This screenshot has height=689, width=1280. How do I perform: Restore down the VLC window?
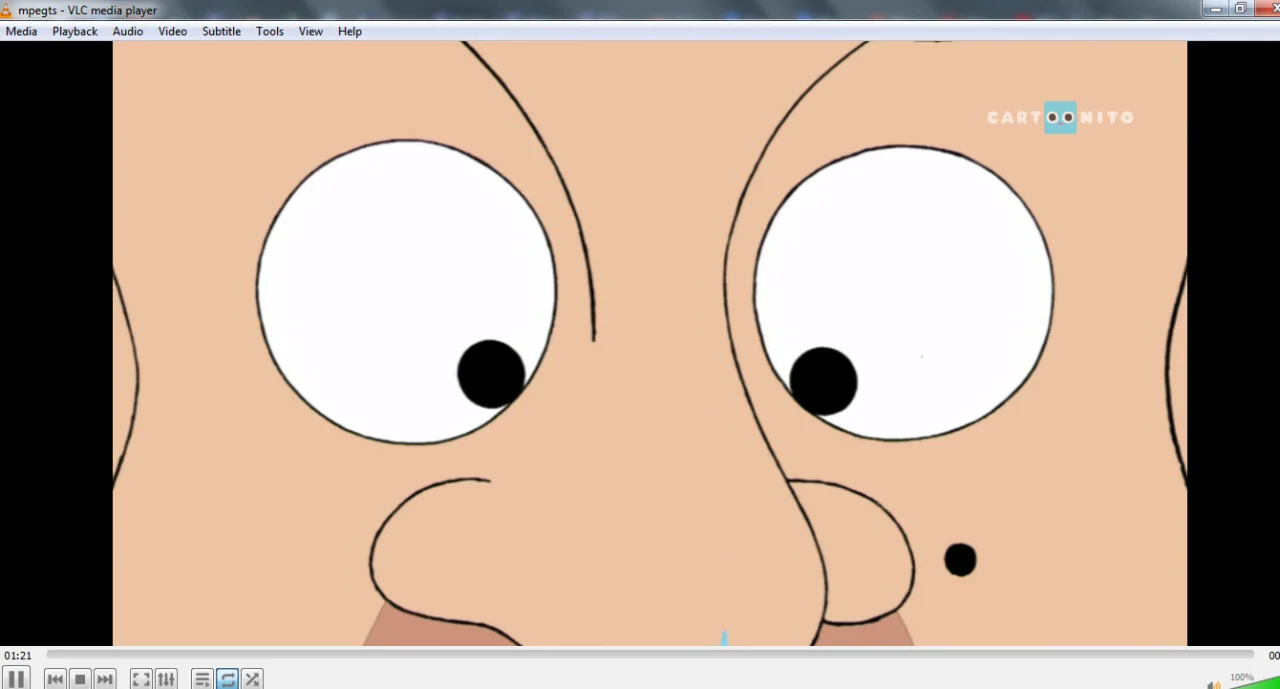click(x=1241, y=8)
